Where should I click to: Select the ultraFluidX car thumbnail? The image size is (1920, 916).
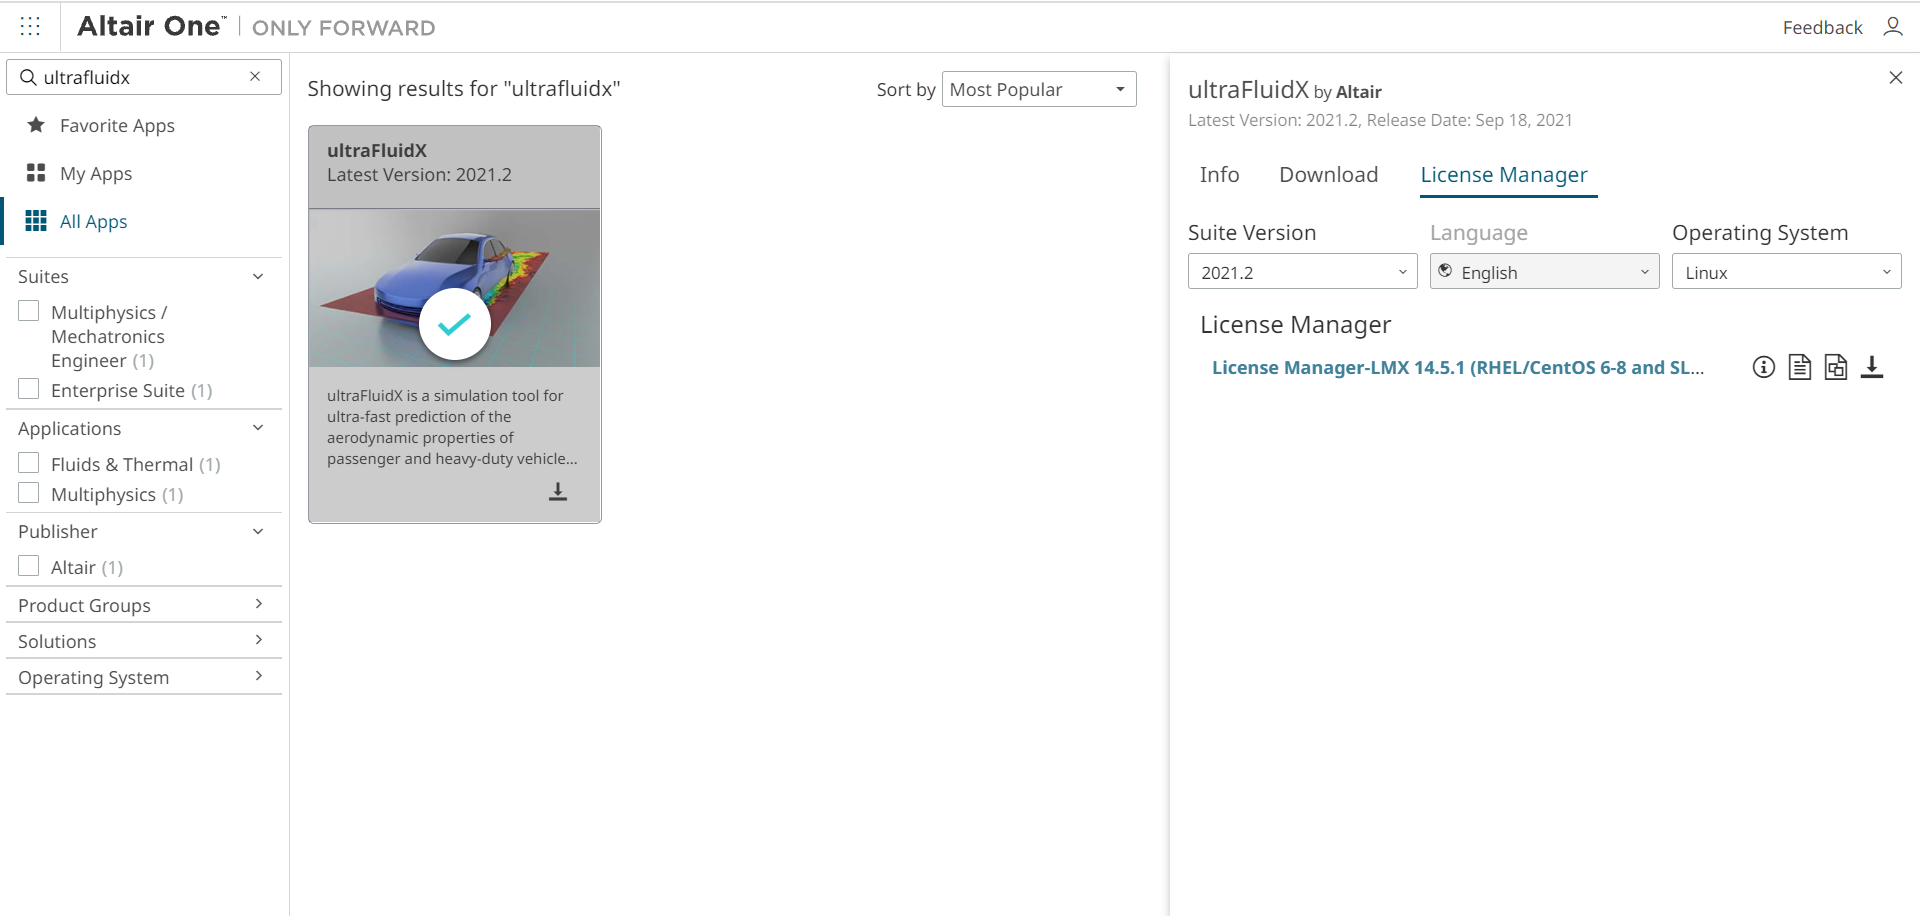click(x=454, y=287)
